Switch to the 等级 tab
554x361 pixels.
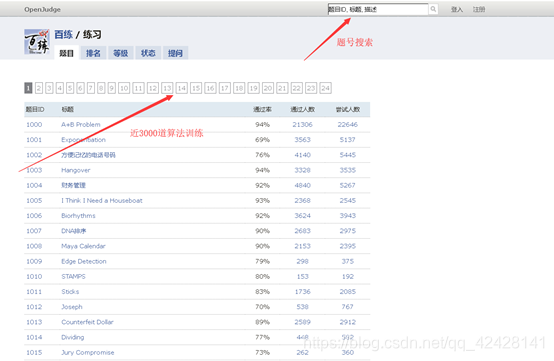tap(120, 53)
